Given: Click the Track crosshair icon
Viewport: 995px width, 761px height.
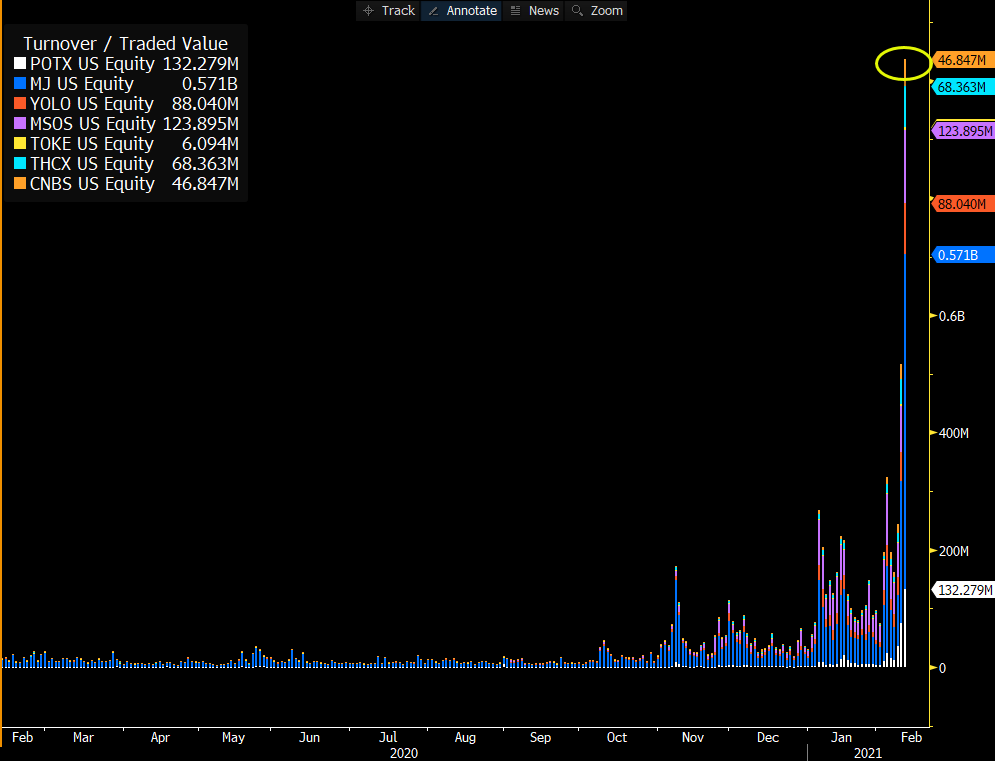Looking at the screenshot, I should click(x=369, y=11).
